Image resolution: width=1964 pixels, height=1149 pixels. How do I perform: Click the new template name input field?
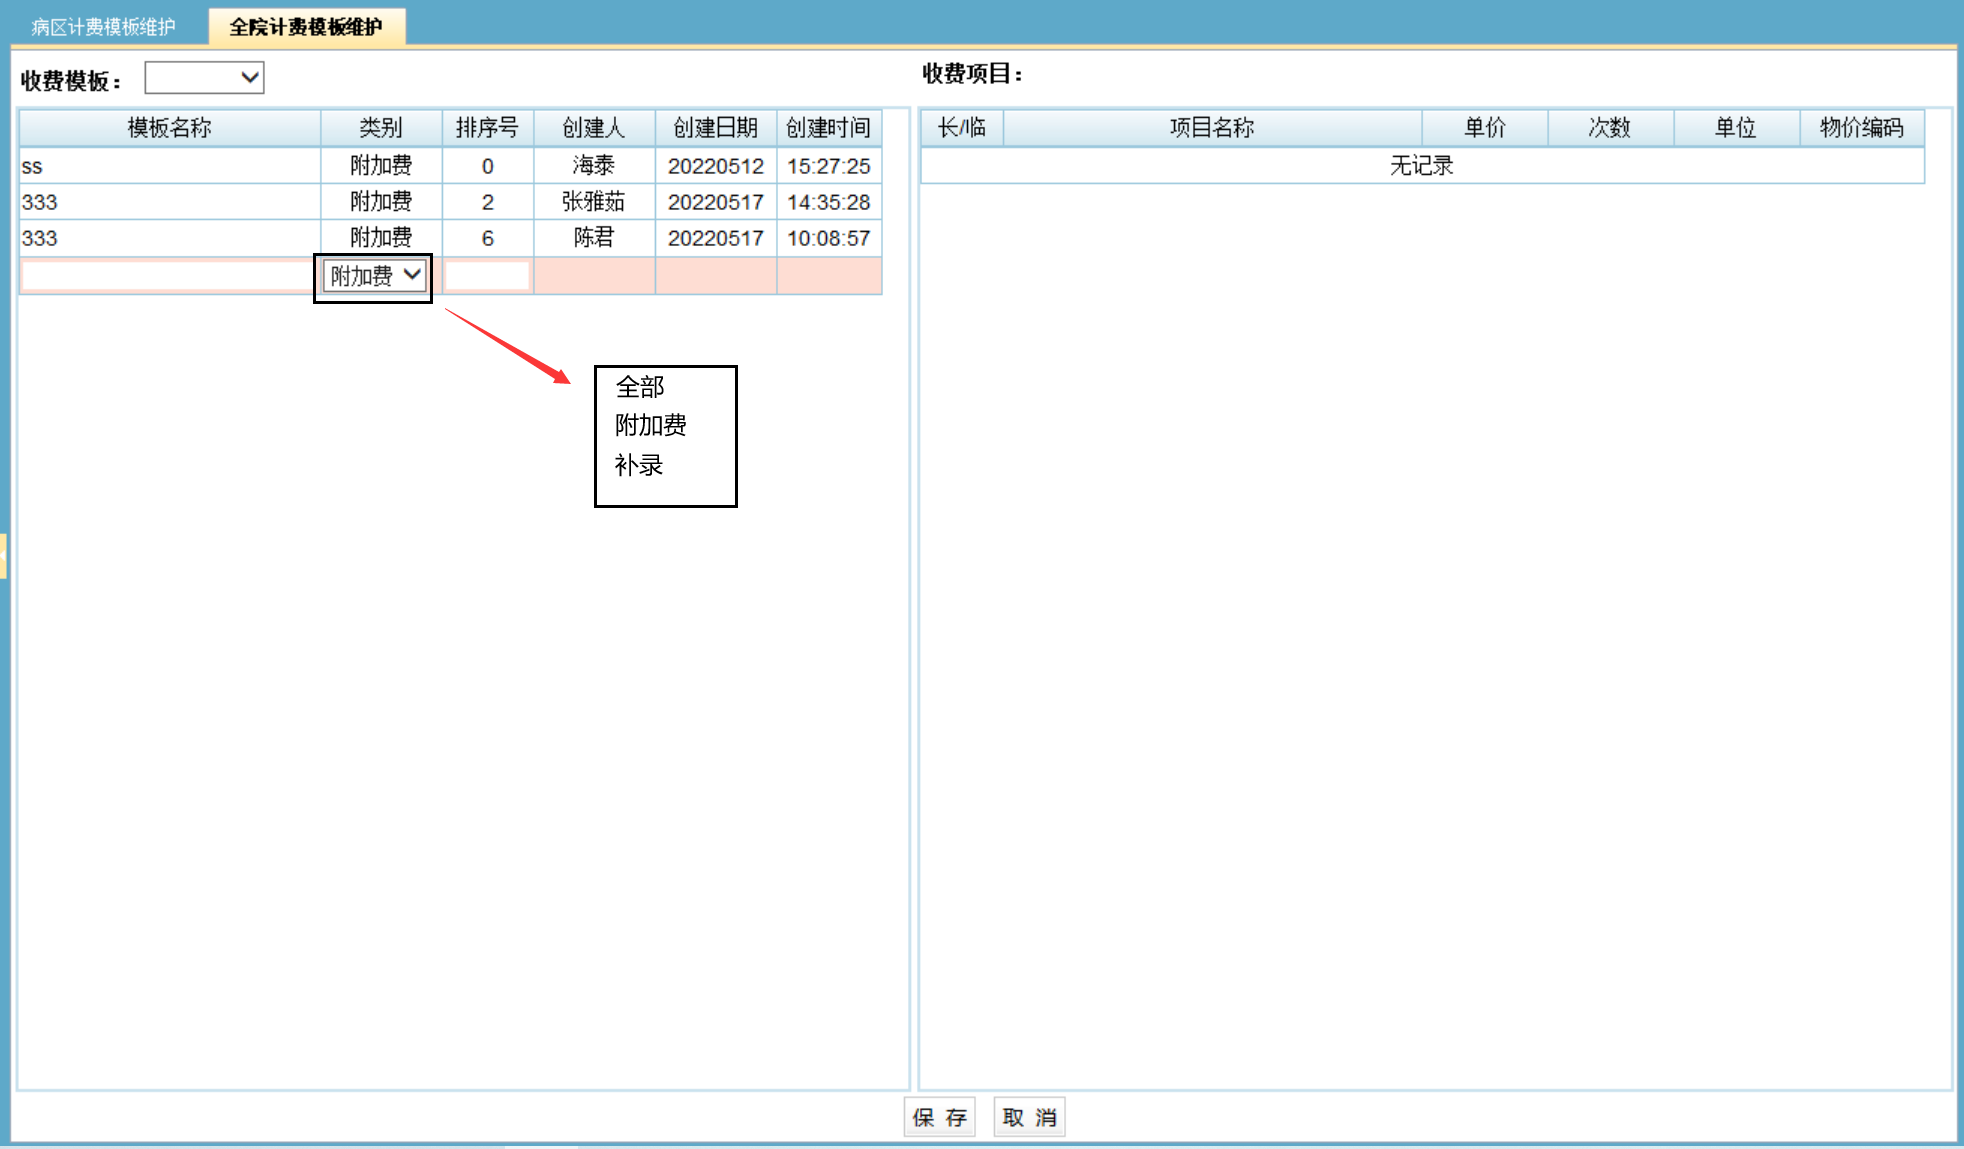166,276
